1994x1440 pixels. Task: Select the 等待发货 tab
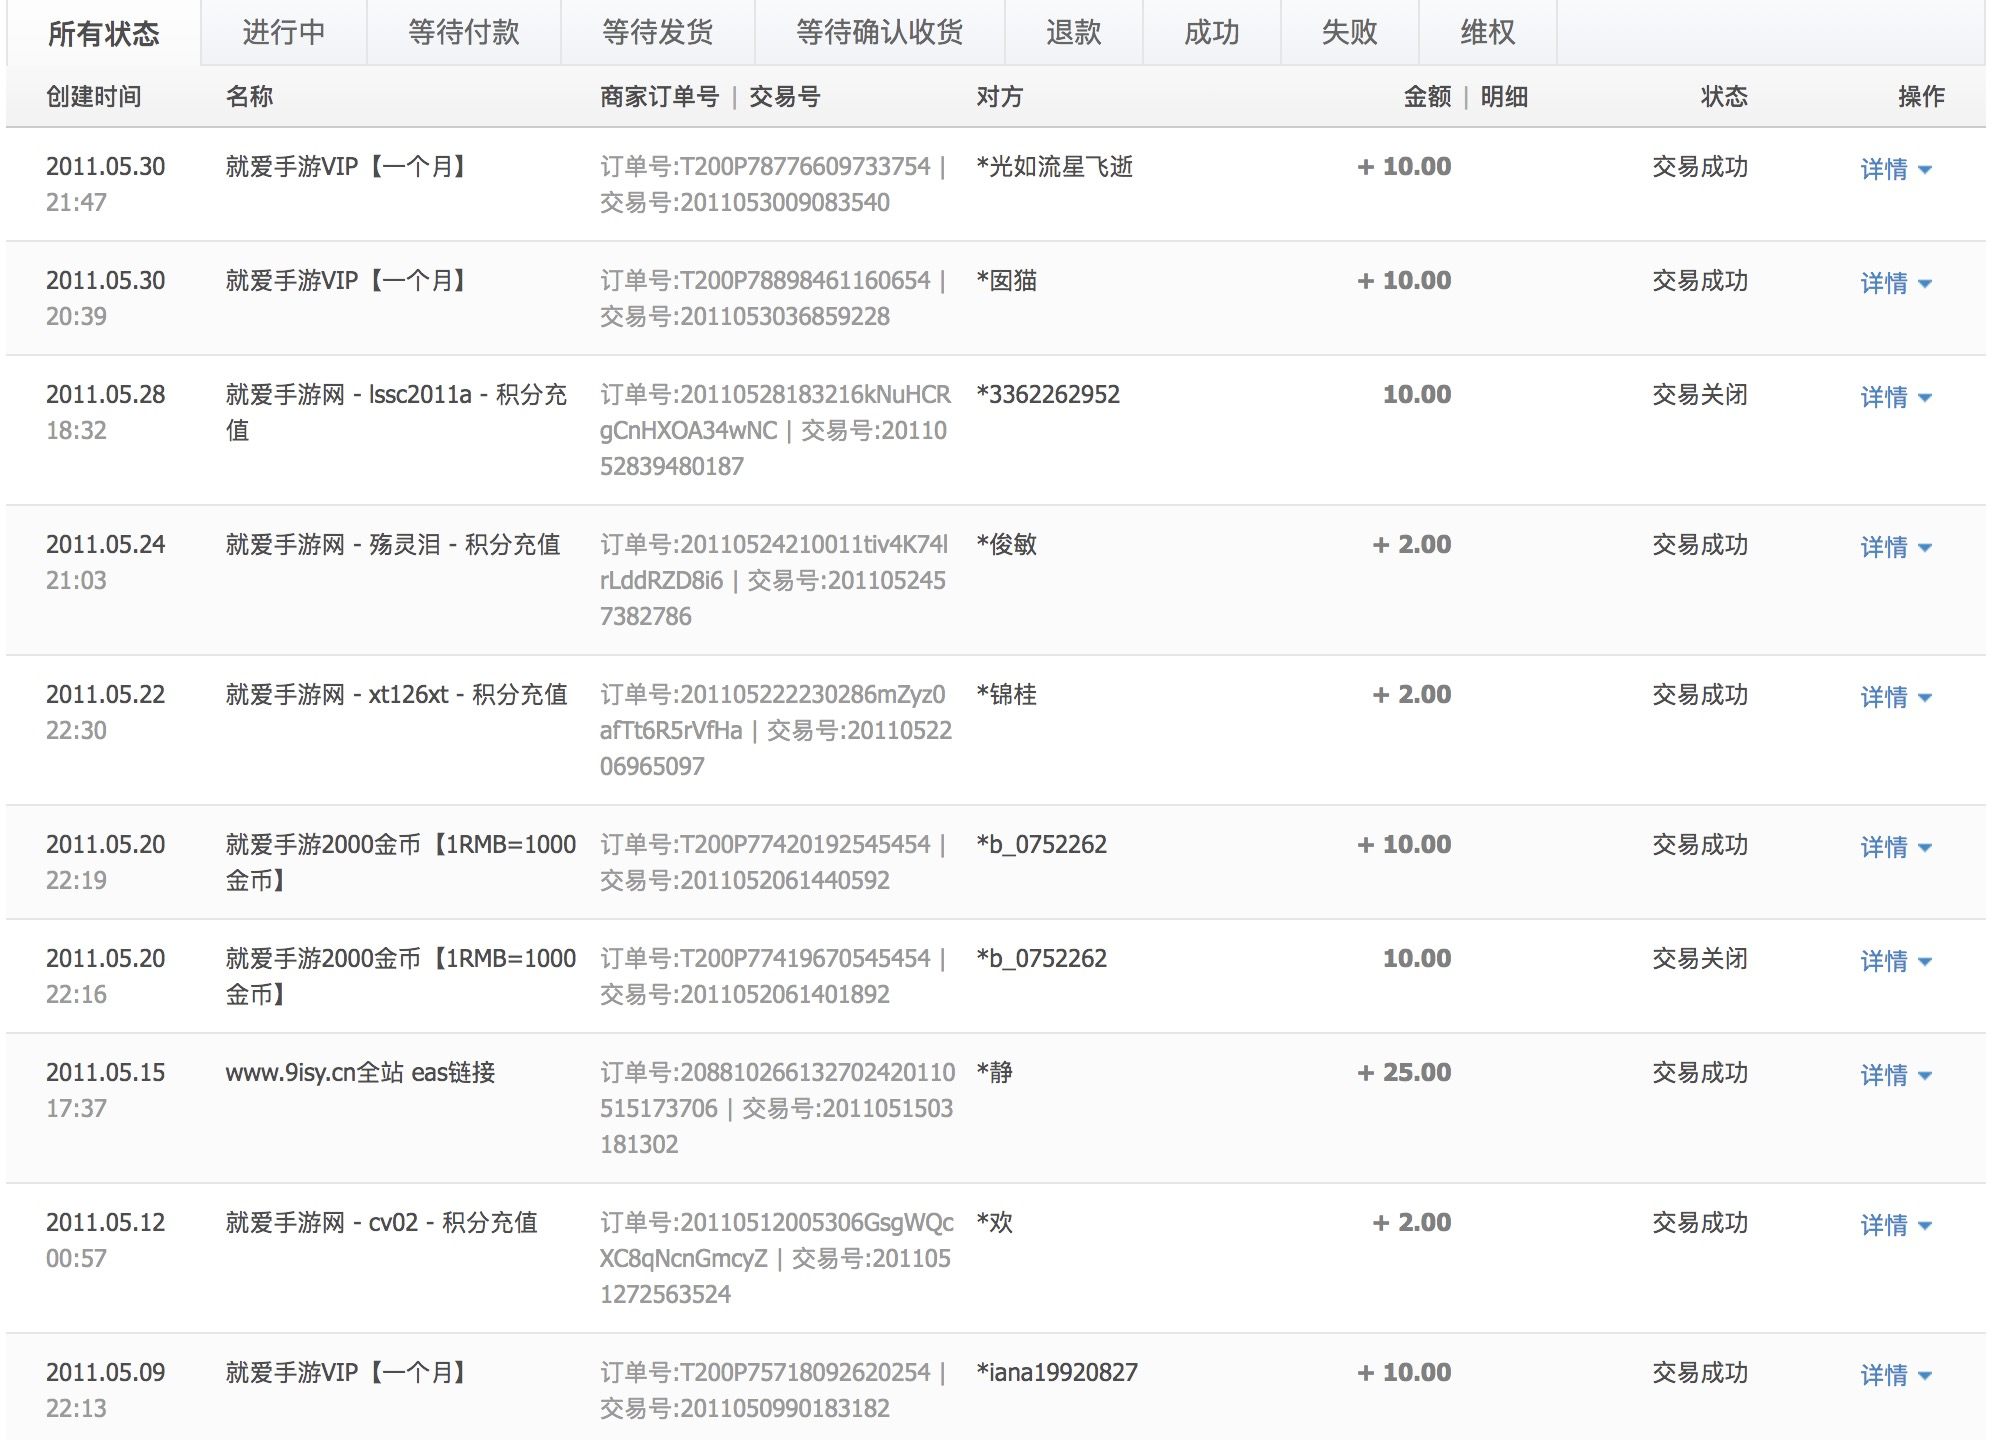[x=657, y=33]
